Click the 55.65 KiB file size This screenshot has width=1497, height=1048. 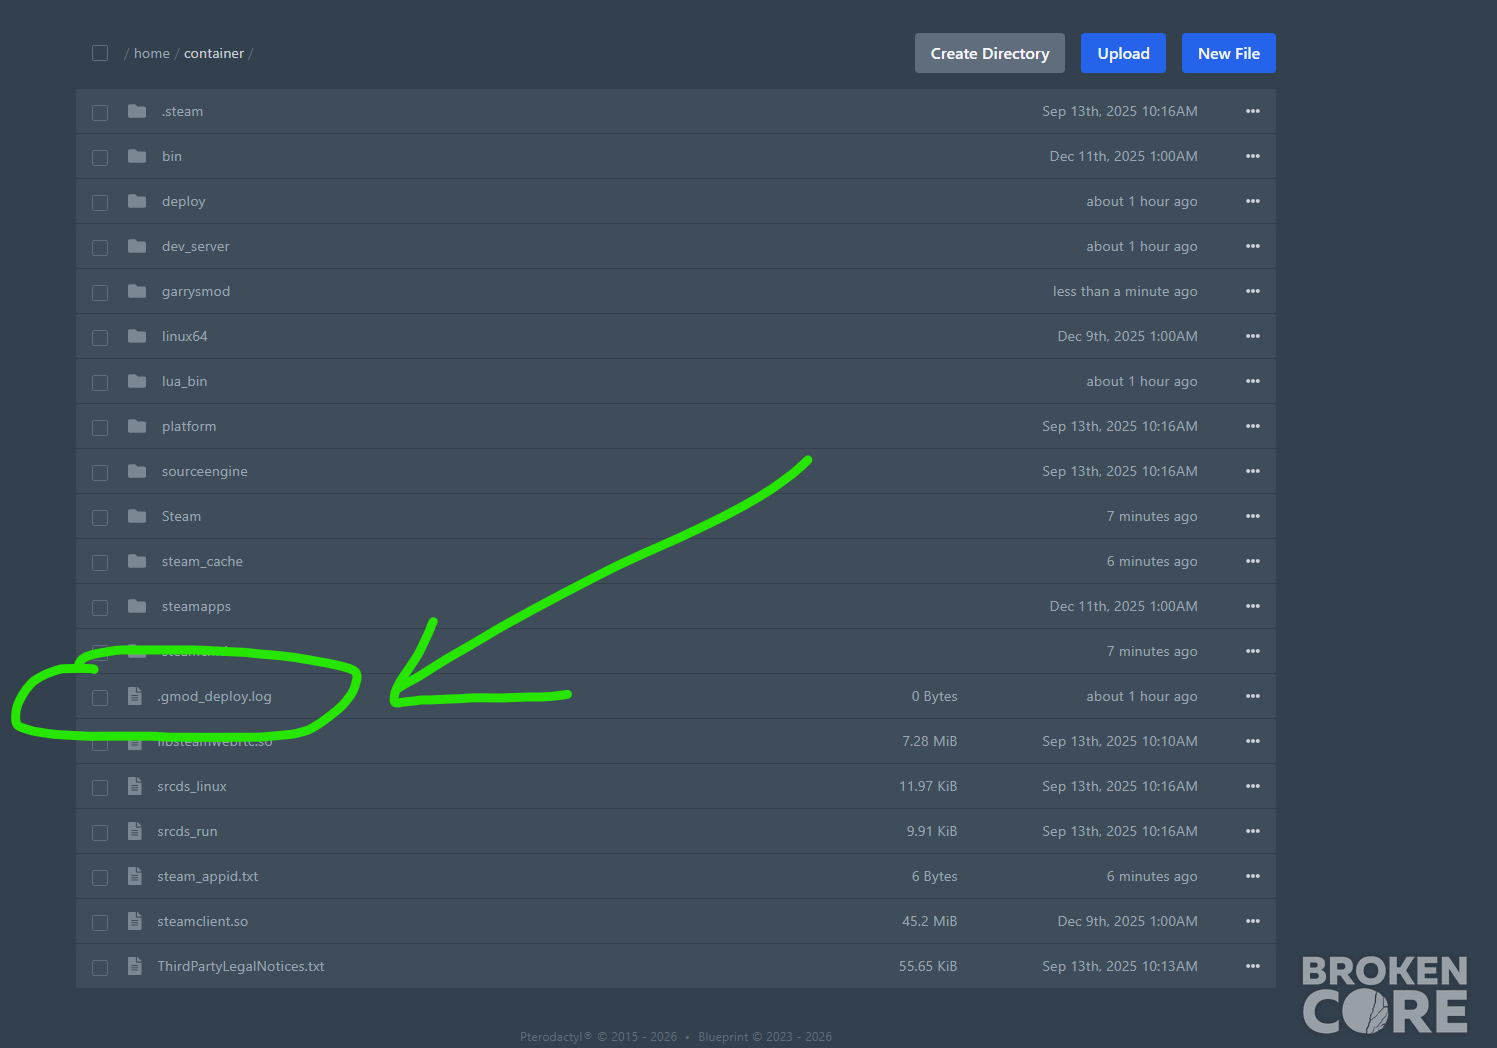[x=928, y=966]
